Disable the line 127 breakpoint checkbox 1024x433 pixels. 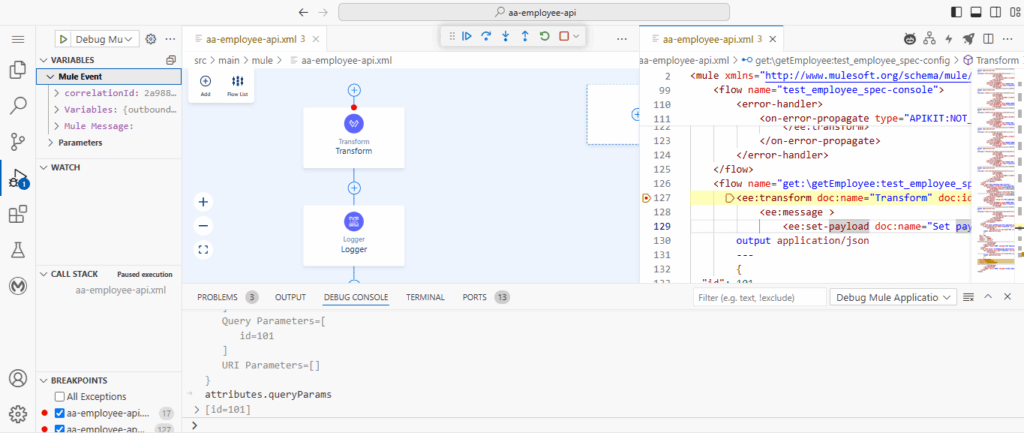pyautogui.click(x=59, y=429)
